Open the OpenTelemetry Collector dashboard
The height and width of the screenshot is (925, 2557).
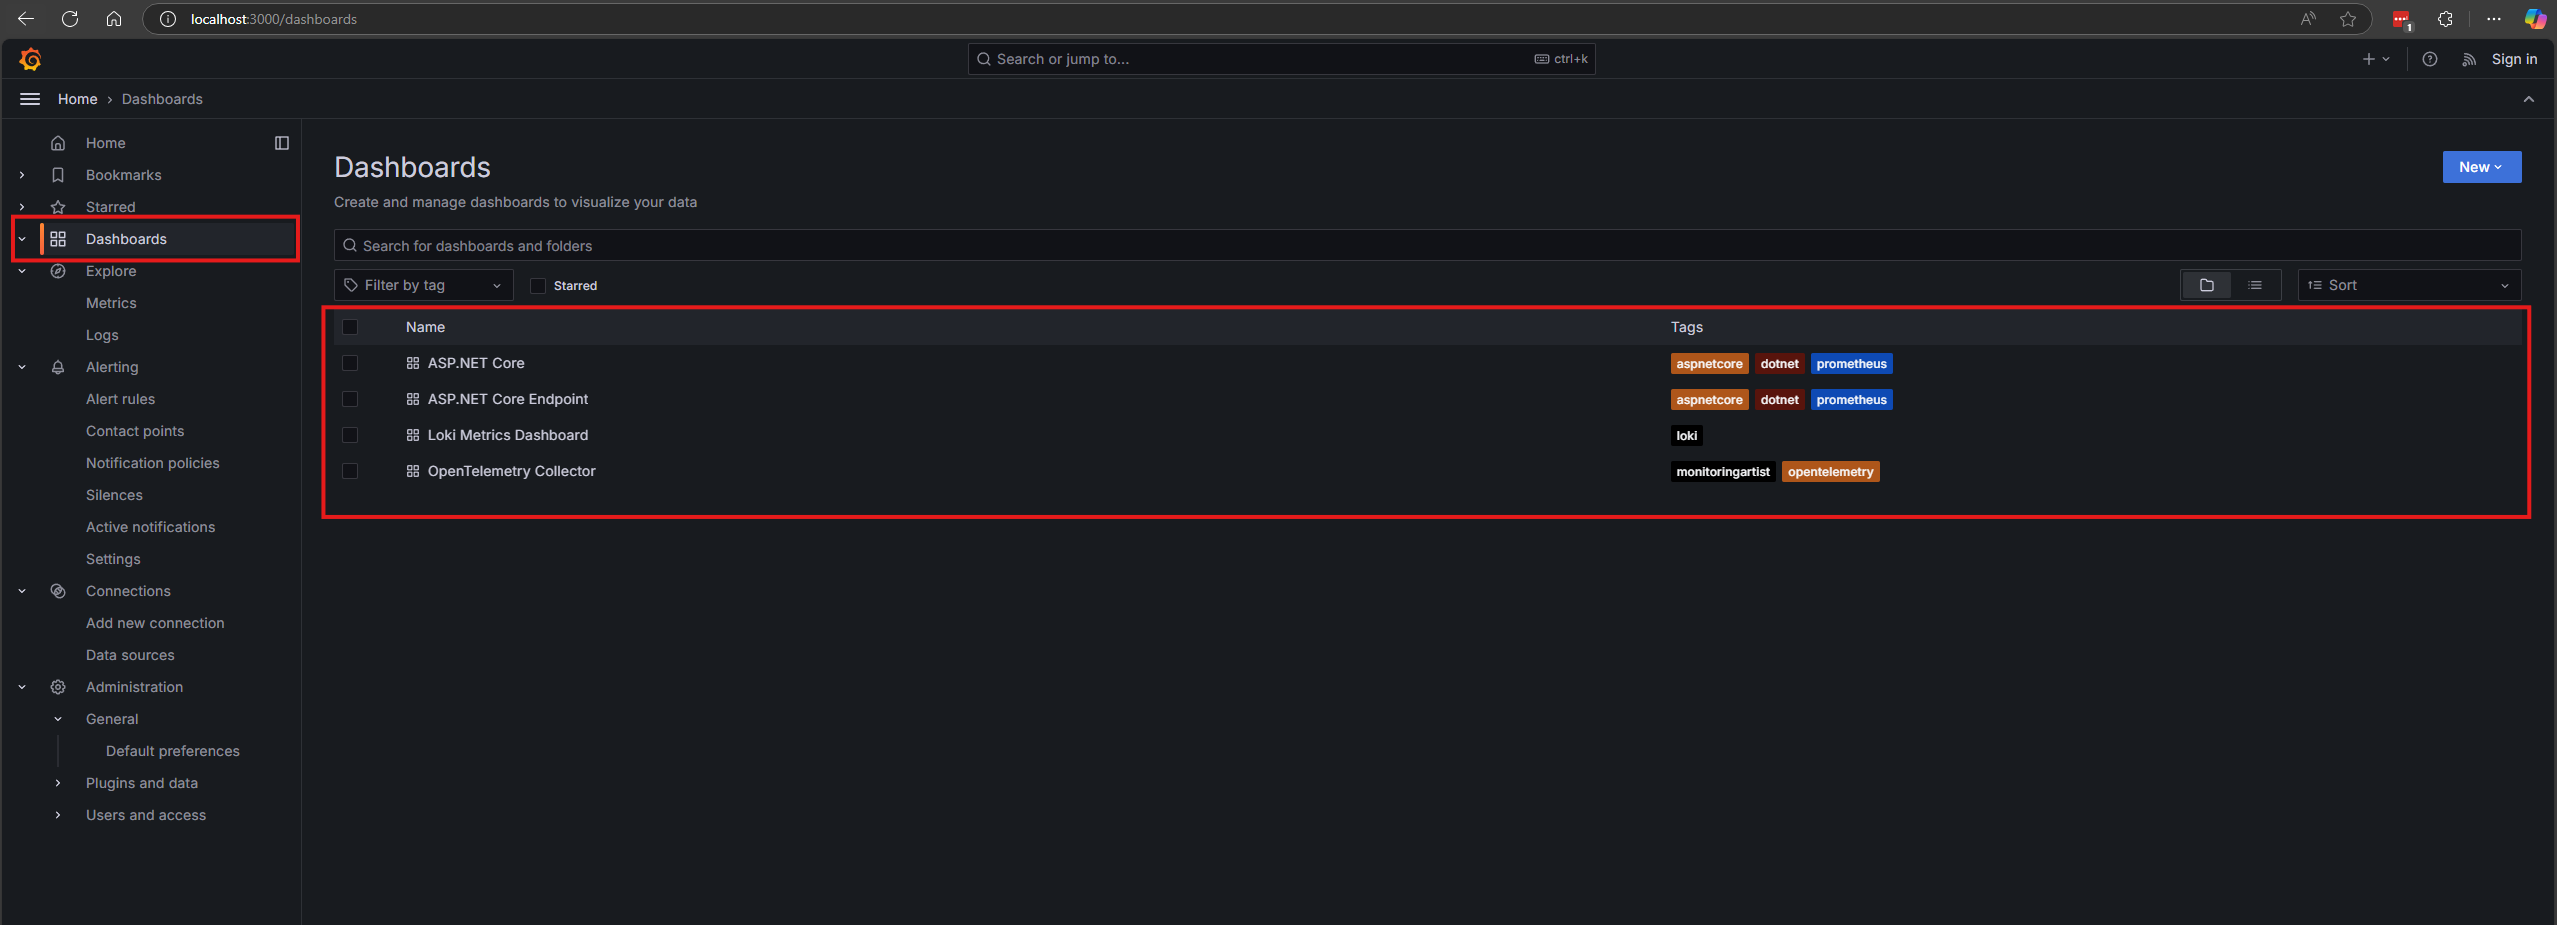tap(512, 471)
